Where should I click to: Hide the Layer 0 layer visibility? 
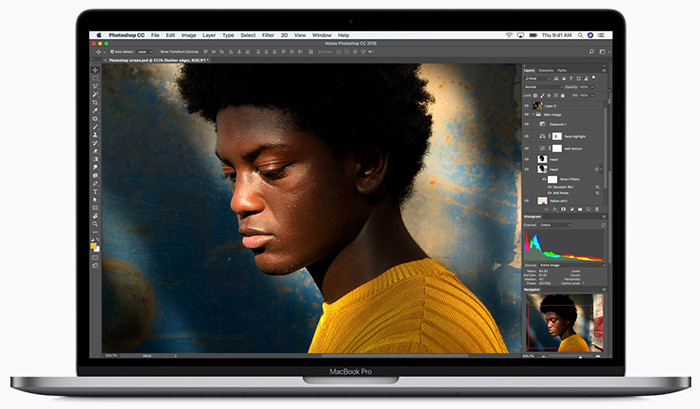(527, 104)
